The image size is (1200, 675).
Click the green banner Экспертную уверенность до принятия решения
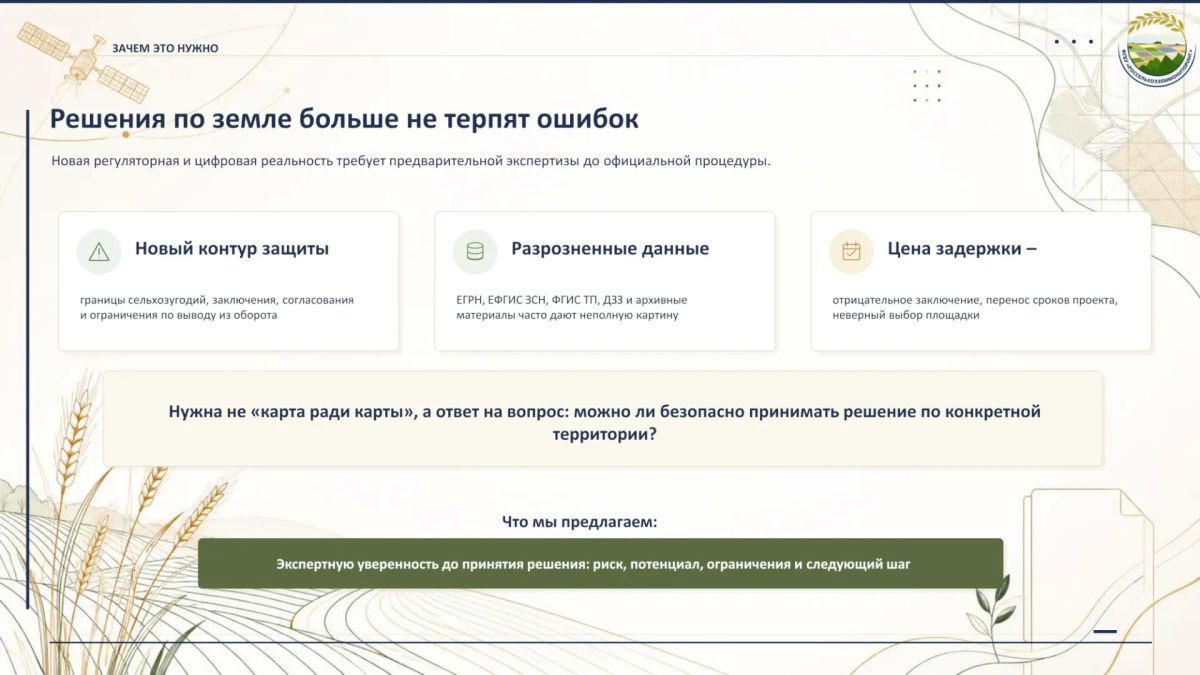600,564
